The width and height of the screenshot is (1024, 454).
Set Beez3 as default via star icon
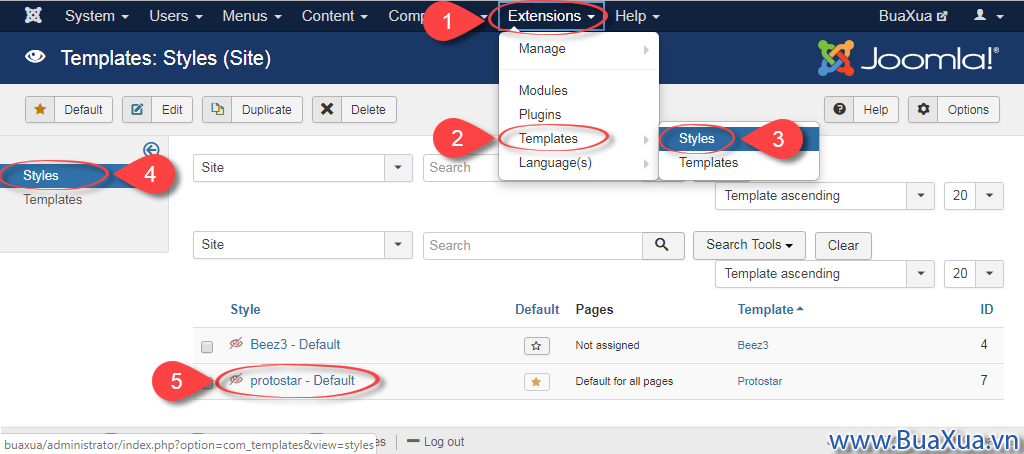536,346
